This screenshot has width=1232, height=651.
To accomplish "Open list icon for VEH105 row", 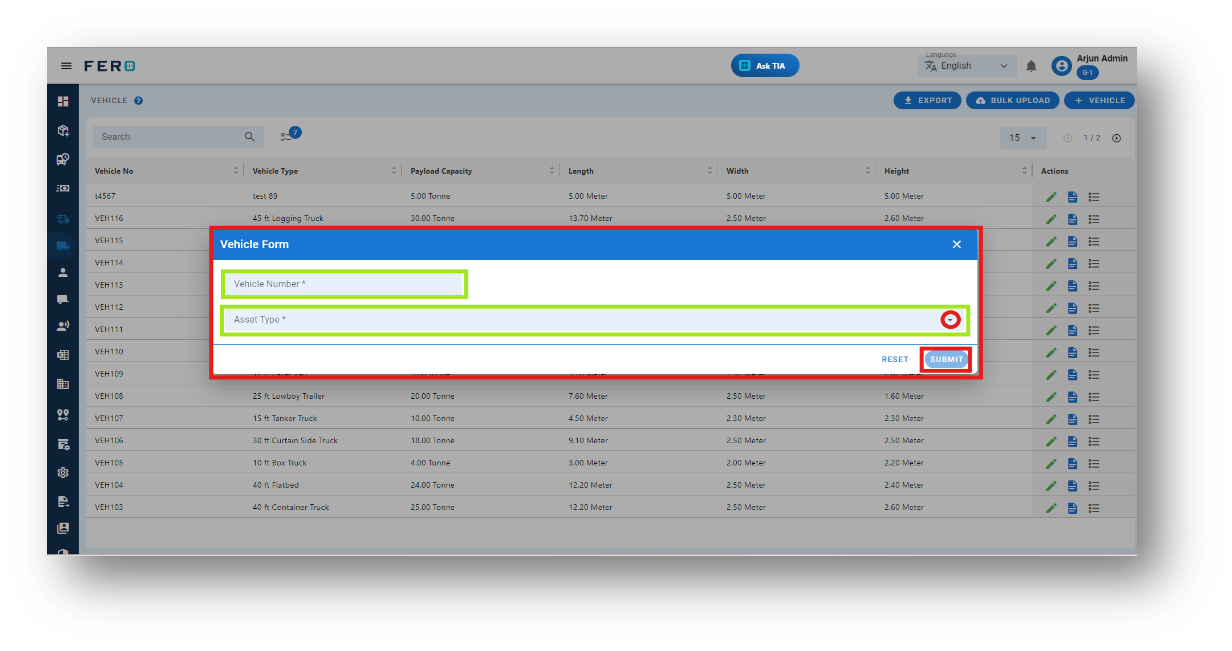I will point(1094,463).
